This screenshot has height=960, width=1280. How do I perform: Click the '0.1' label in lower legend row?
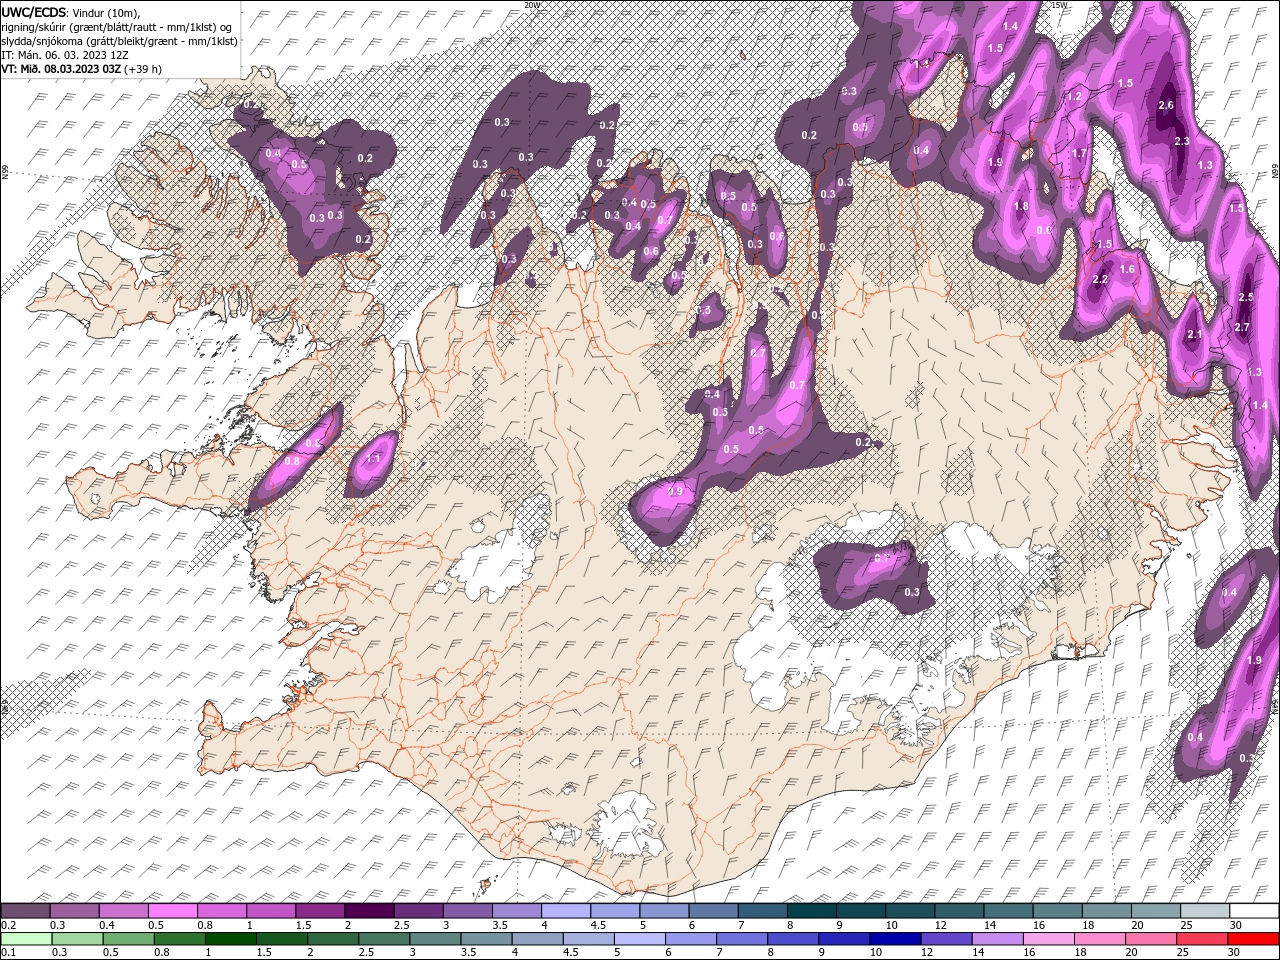coord(8,953)
